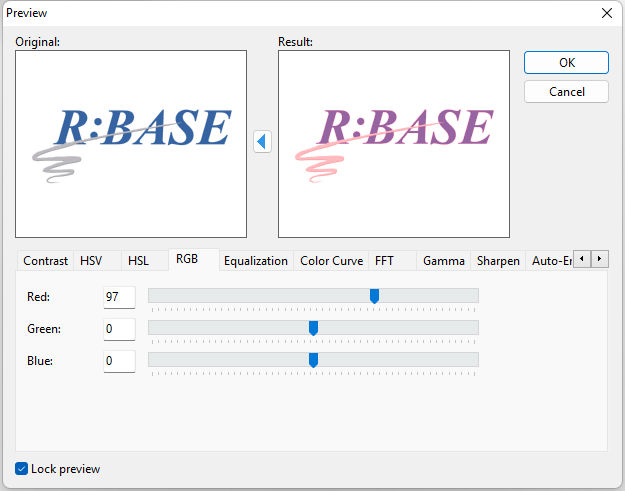Click the blue left arrow between previews

(x=262, y=141)
